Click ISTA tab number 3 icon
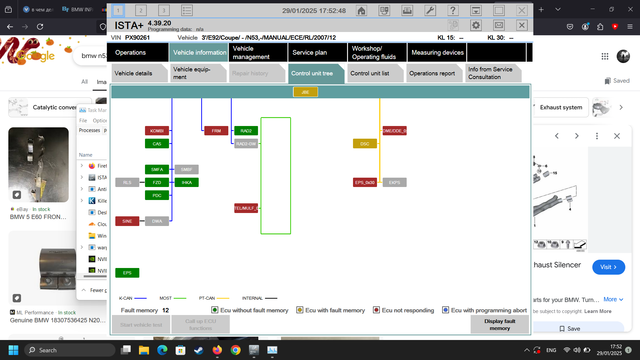 (x=164, y=11)
